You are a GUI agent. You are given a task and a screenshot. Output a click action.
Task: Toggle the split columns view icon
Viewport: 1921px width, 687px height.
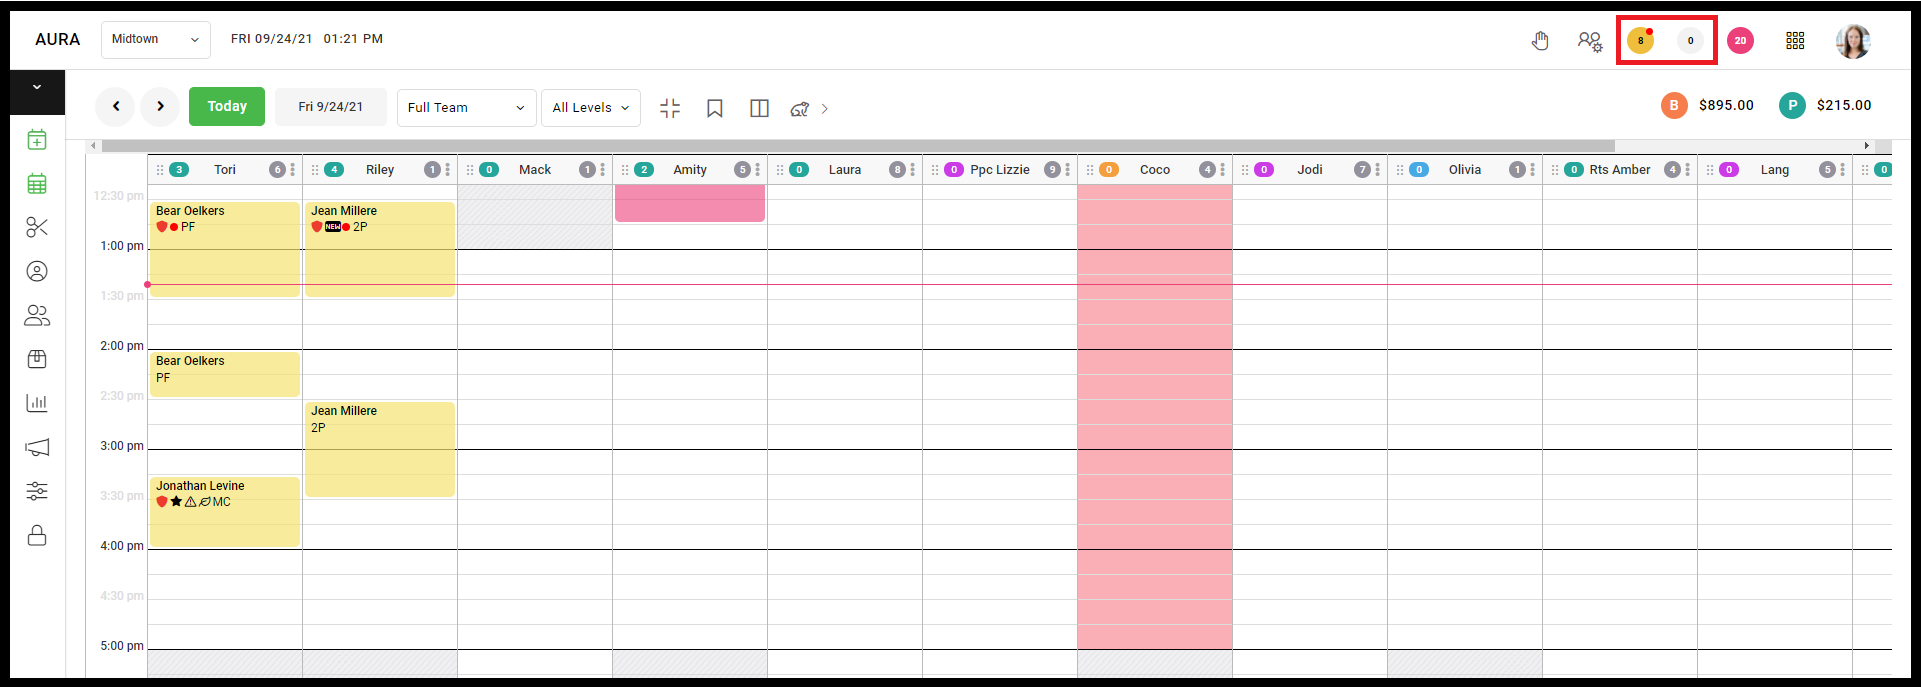[760, 108]
